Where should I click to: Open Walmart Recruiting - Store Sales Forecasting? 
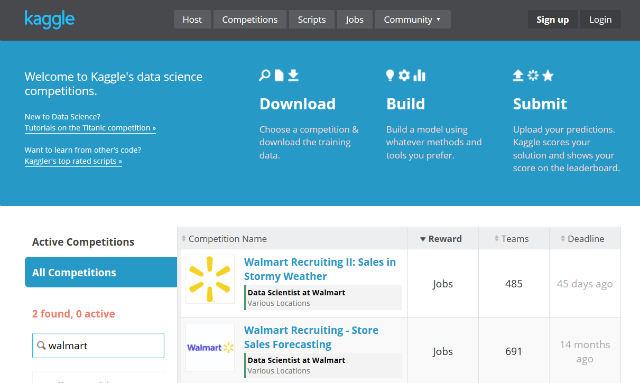pos(311,337)
